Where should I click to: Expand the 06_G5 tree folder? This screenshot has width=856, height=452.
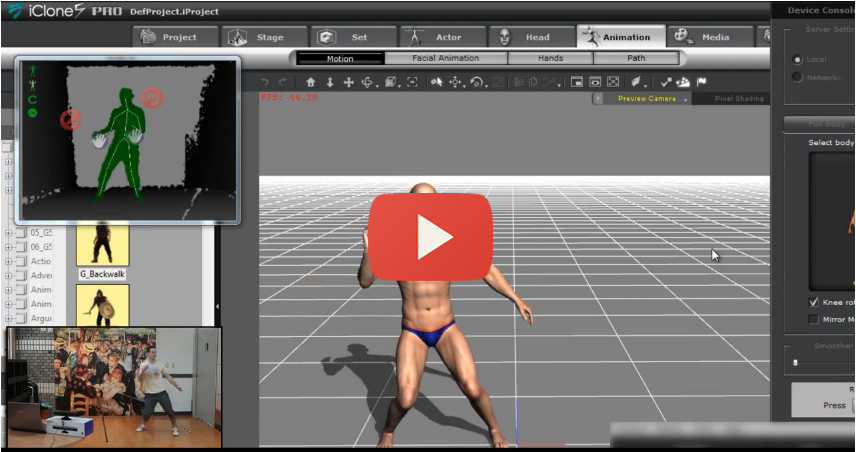point(9,247)
